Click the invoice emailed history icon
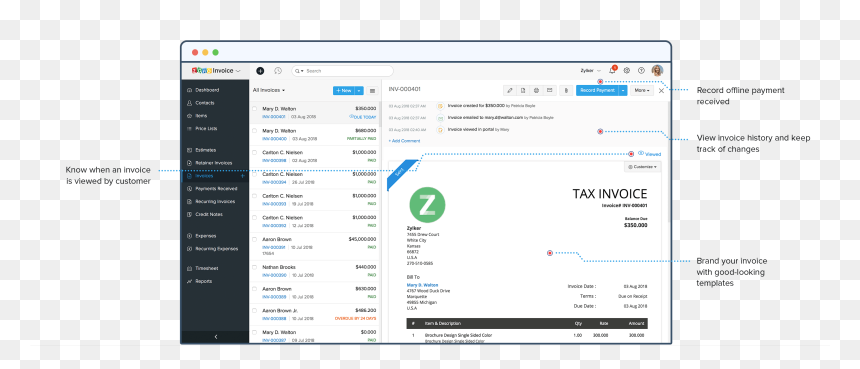Viewport: 860px width, 369px height. point(440,117)
